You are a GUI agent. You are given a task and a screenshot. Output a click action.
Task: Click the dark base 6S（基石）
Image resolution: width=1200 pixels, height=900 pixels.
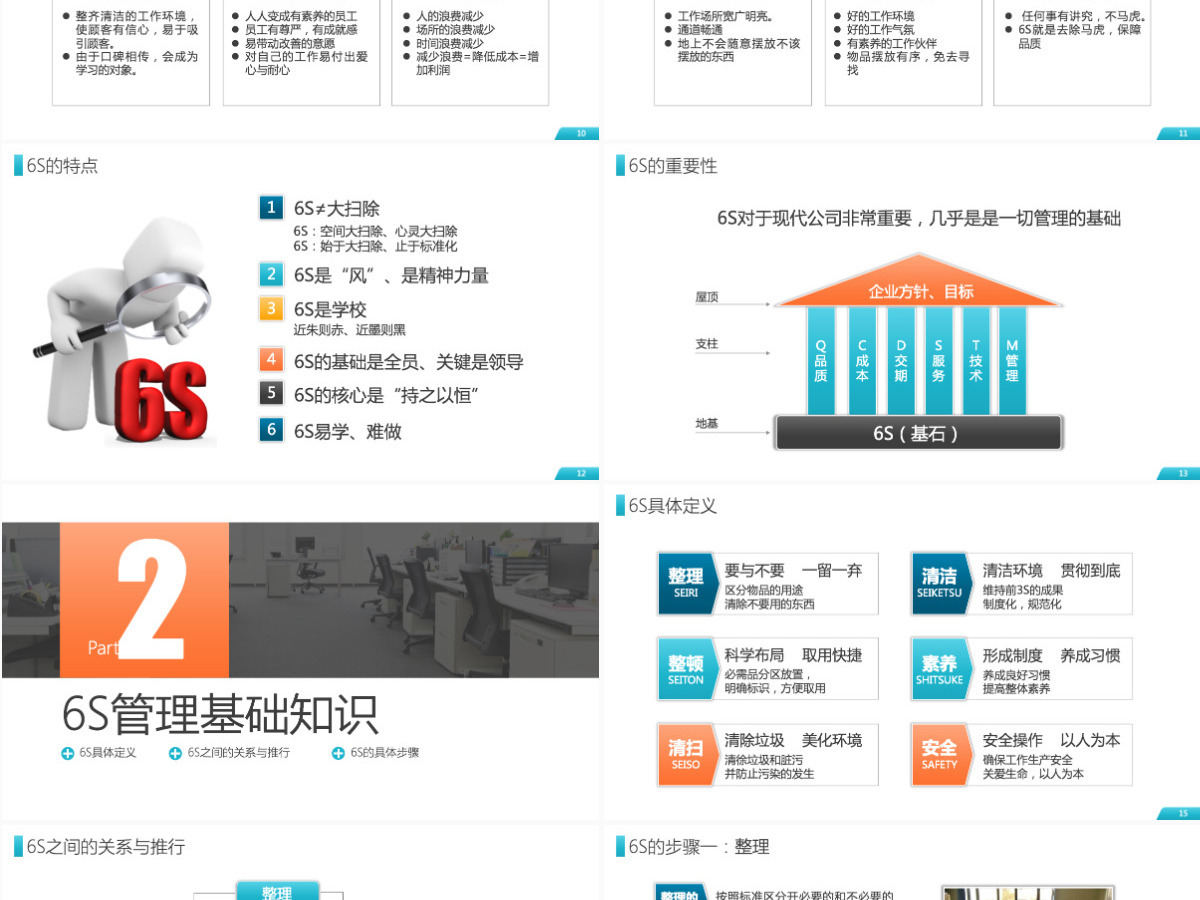tap(918, 433)
